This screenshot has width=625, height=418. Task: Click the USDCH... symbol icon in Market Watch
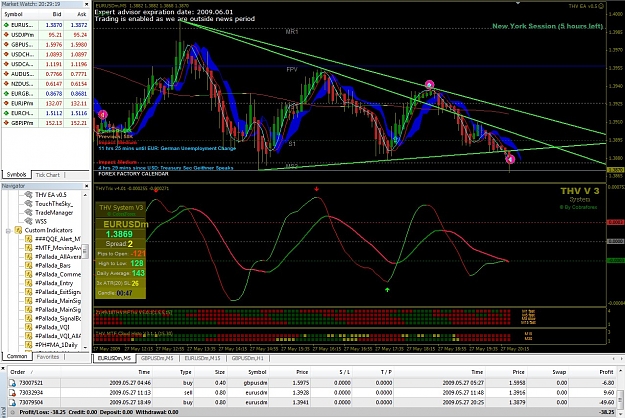pyautogui.click(x=6, y=54)
